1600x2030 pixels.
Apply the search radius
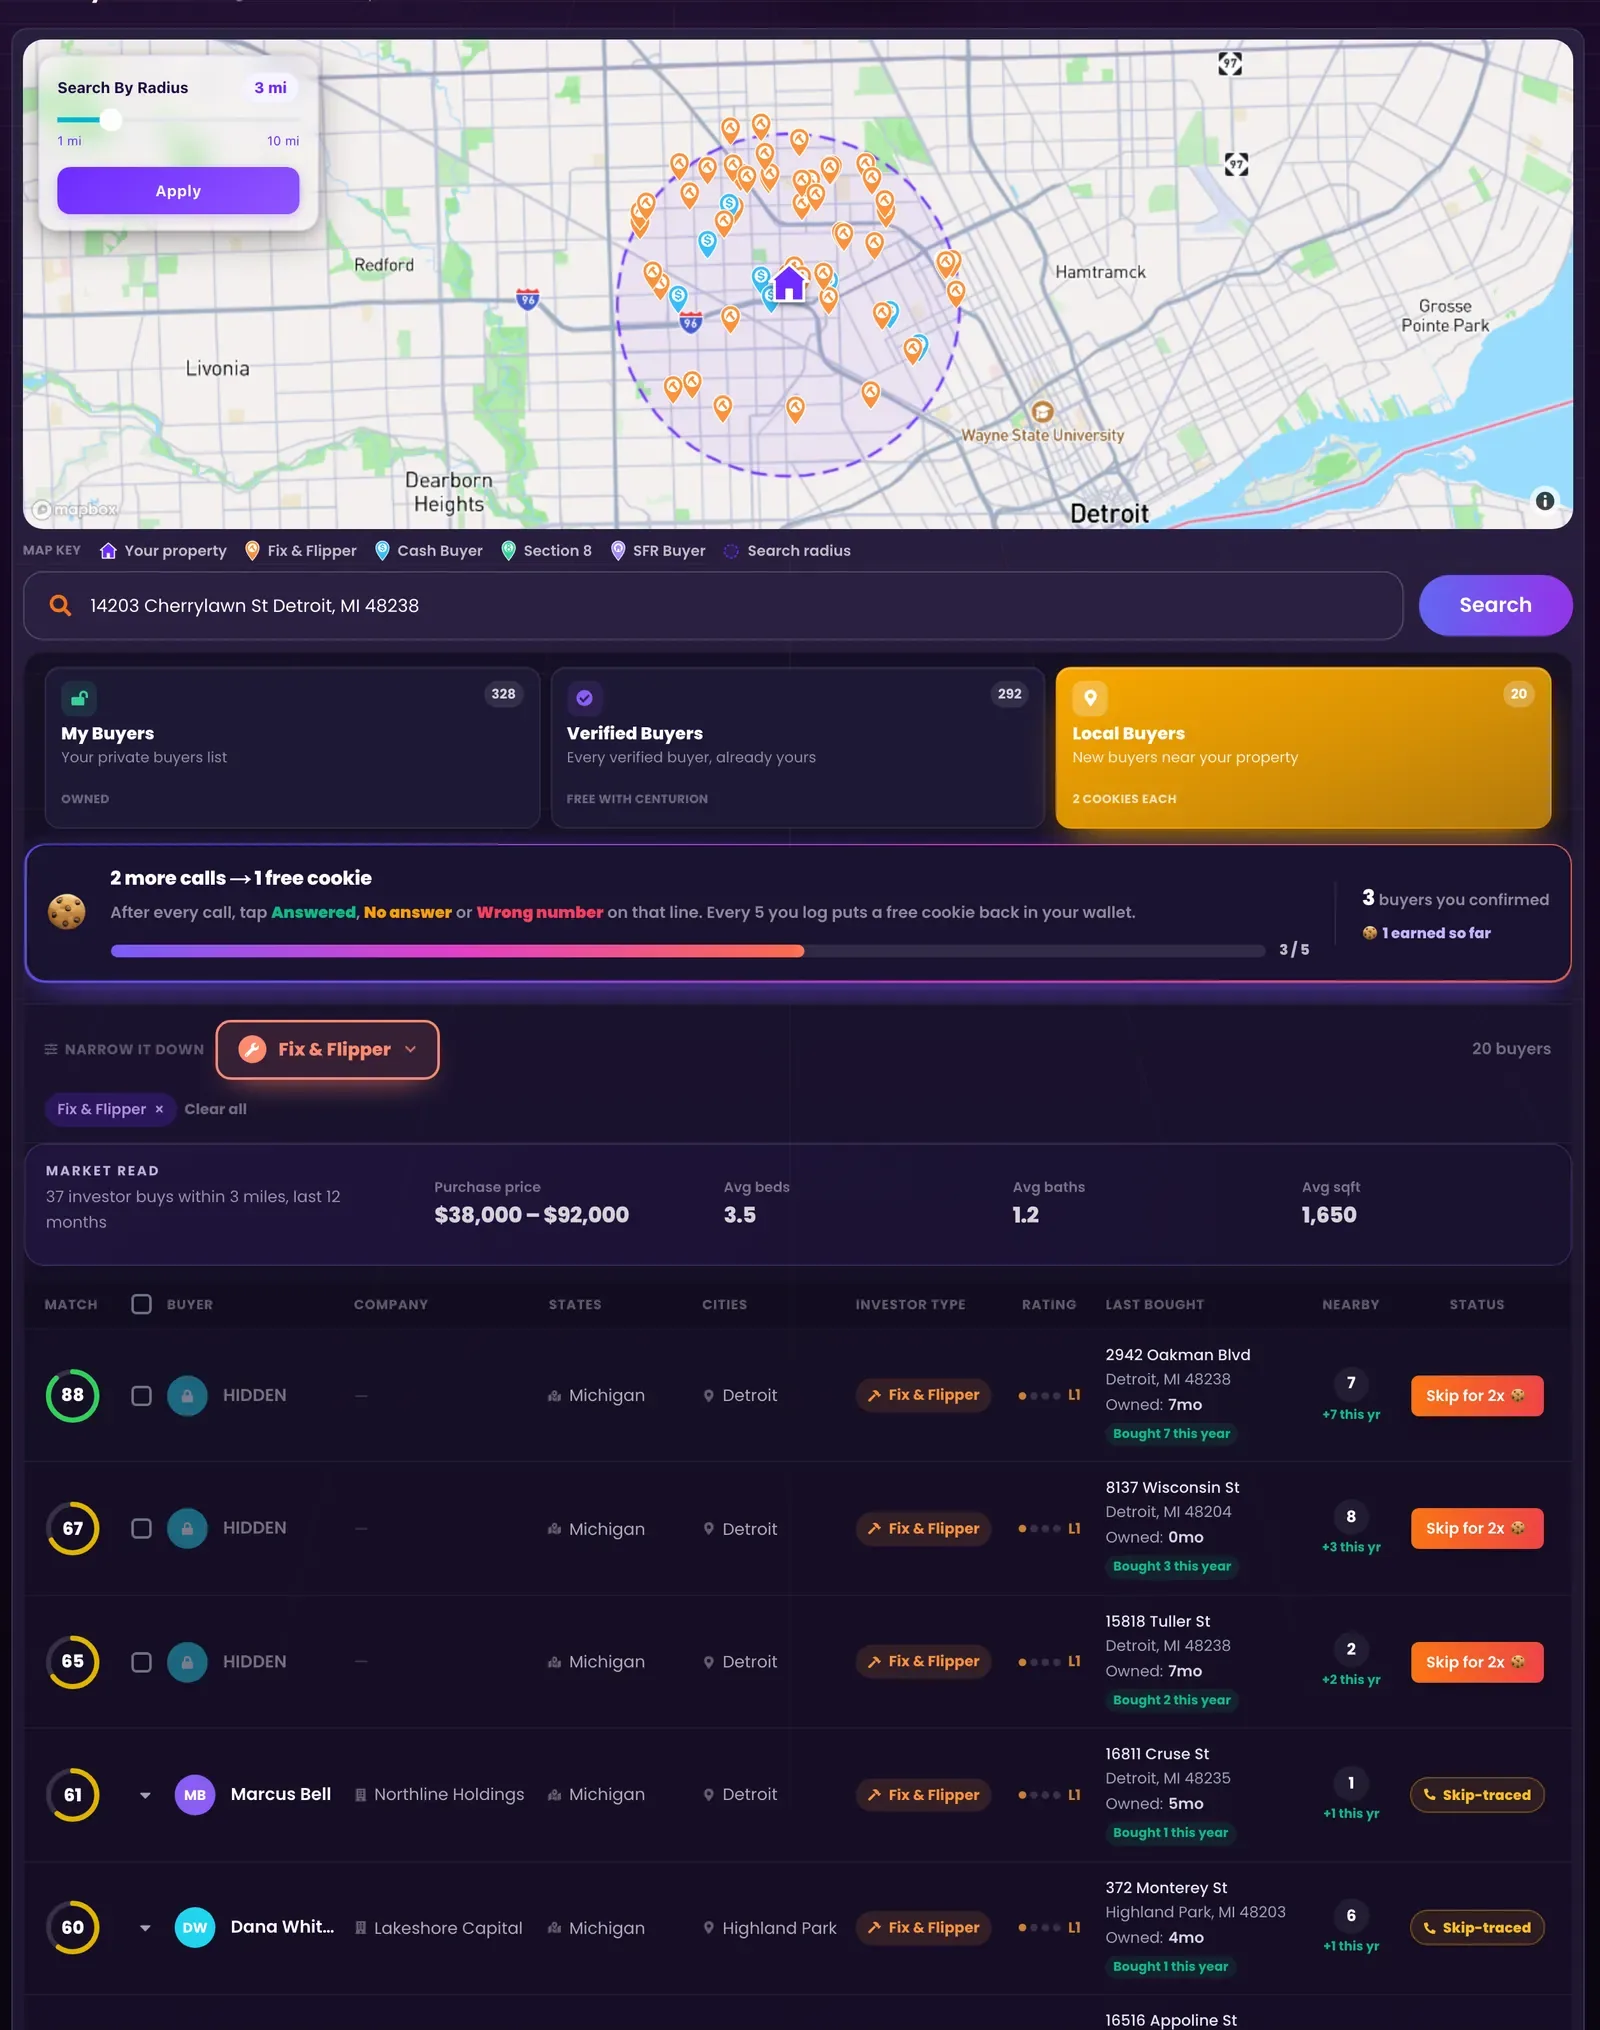[x=178, y=190]
